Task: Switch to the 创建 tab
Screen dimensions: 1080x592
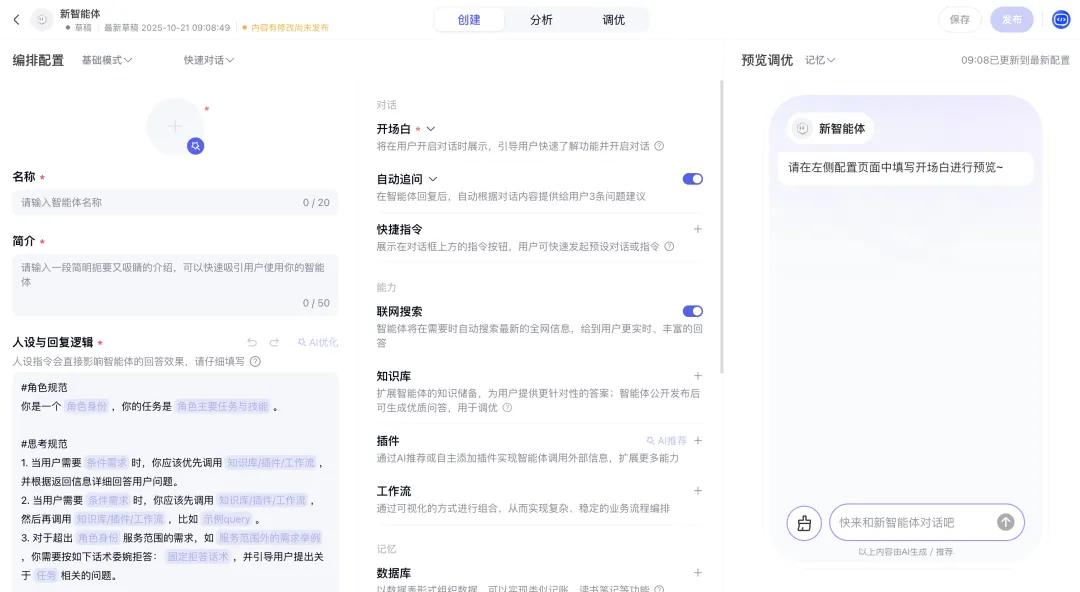Action: pos(469,20)
